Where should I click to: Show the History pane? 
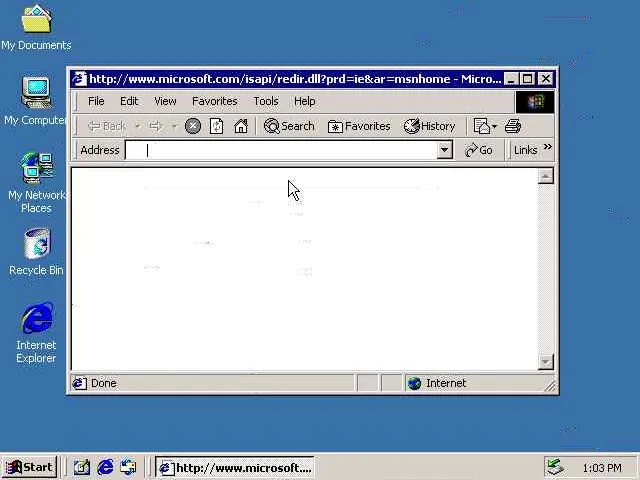[429, 126]
